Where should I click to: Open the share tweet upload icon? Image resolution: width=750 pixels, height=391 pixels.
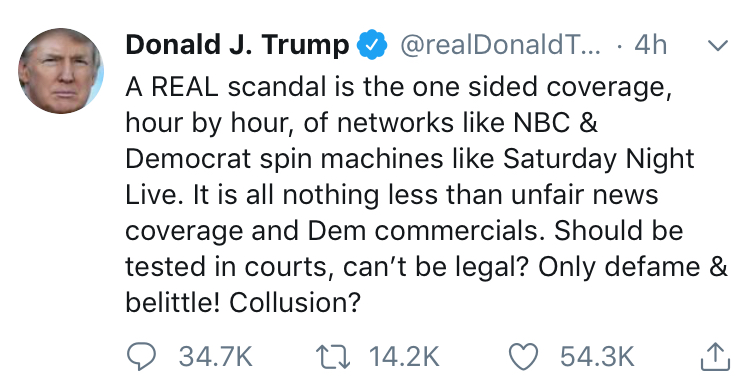click(715, 357)
